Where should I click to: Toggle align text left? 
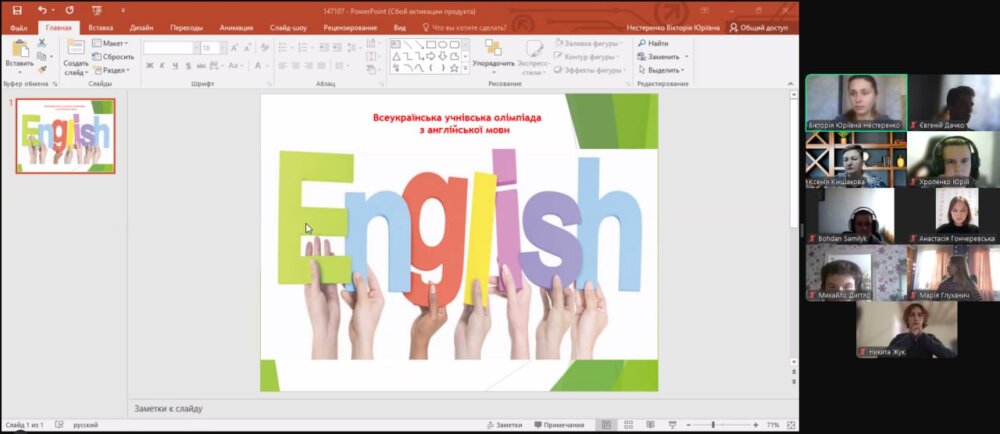point(283,66)
